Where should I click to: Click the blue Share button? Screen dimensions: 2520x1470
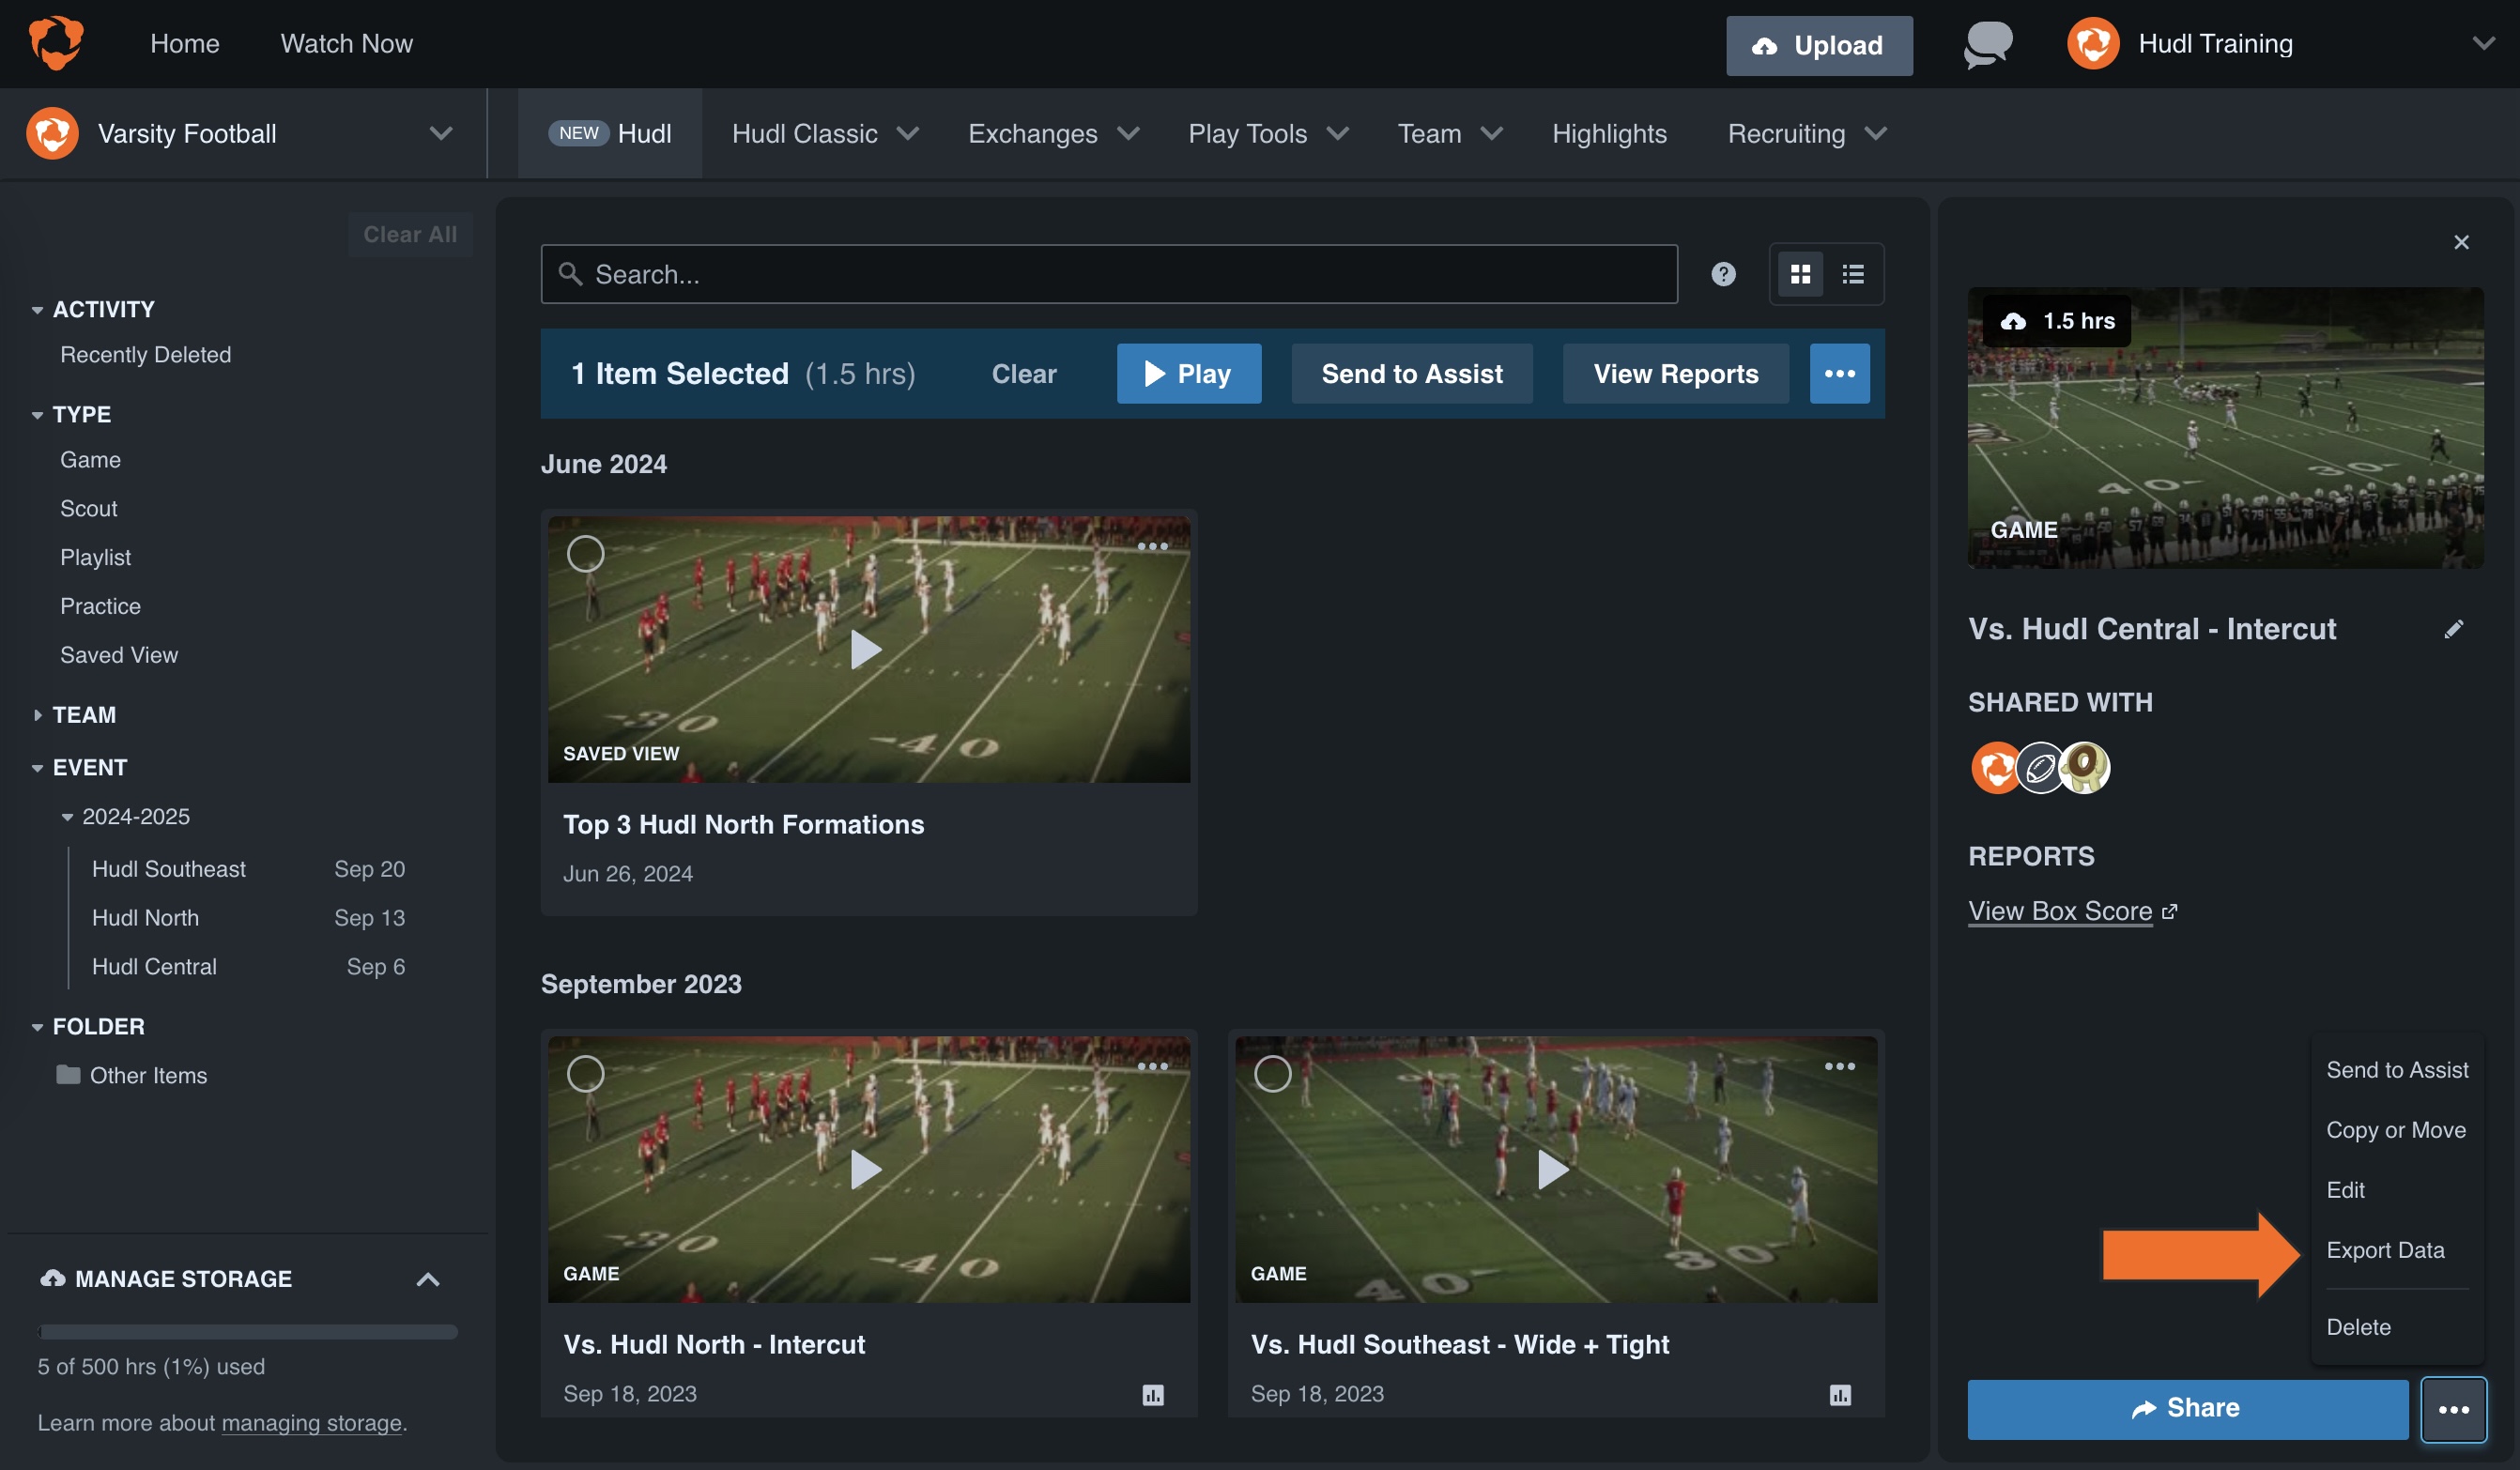[x=2187, y=1409]
